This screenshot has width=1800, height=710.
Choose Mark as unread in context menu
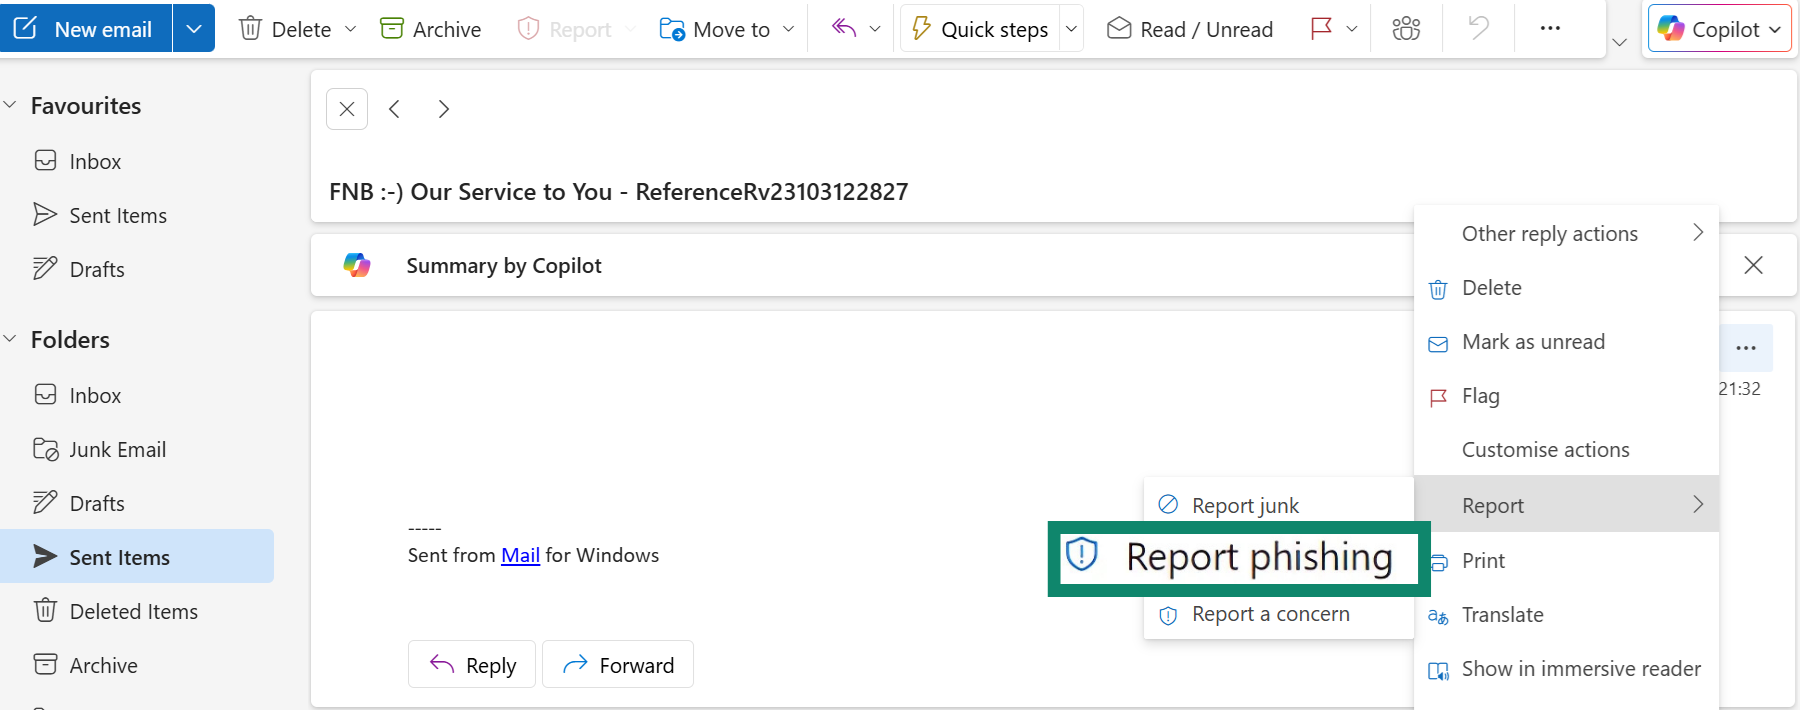[1532, 342]
